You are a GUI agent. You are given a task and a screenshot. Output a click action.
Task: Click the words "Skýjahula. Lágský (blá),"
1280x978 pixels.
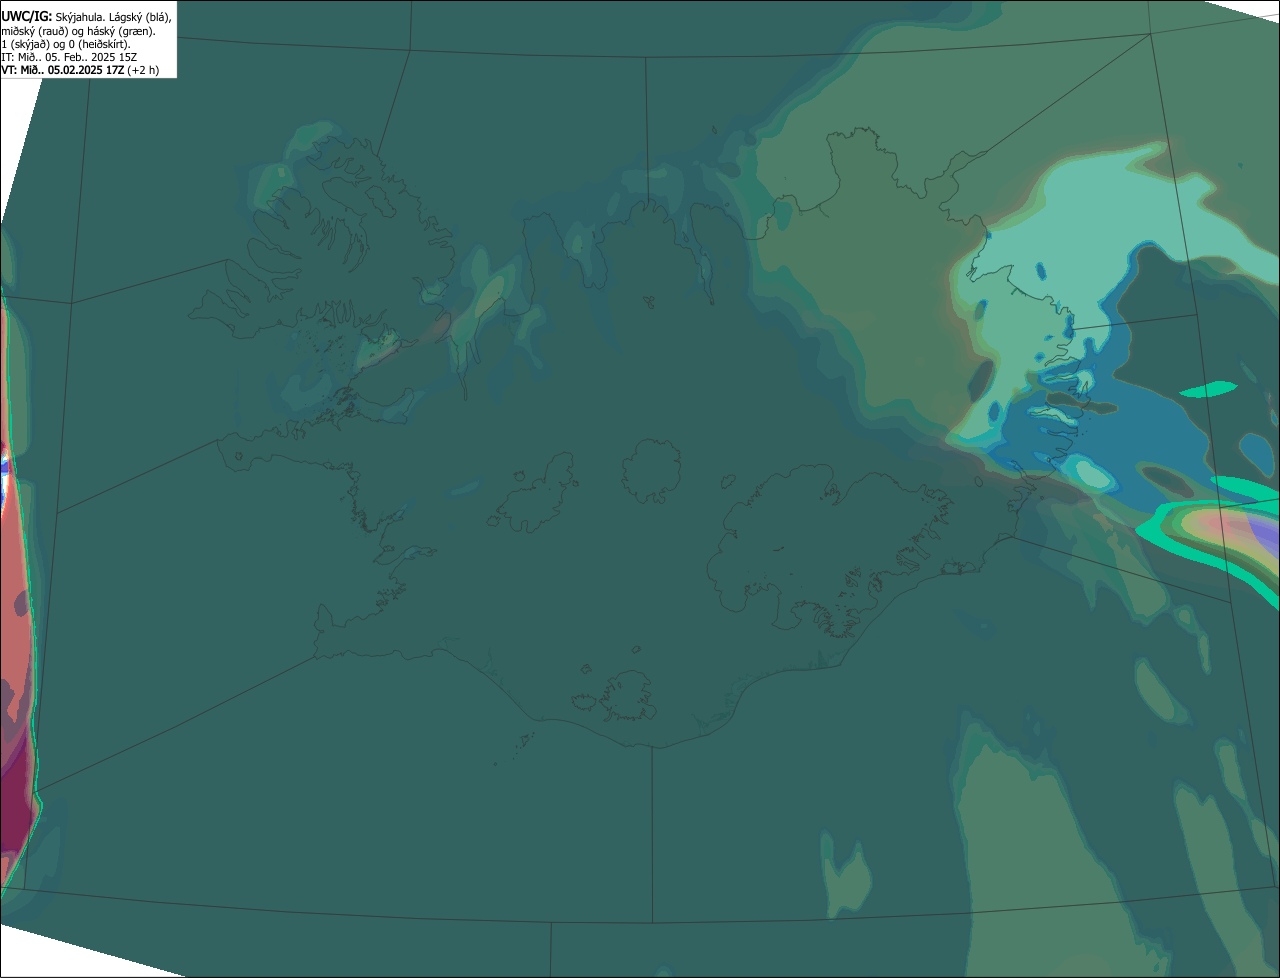(x=113, y=17)
